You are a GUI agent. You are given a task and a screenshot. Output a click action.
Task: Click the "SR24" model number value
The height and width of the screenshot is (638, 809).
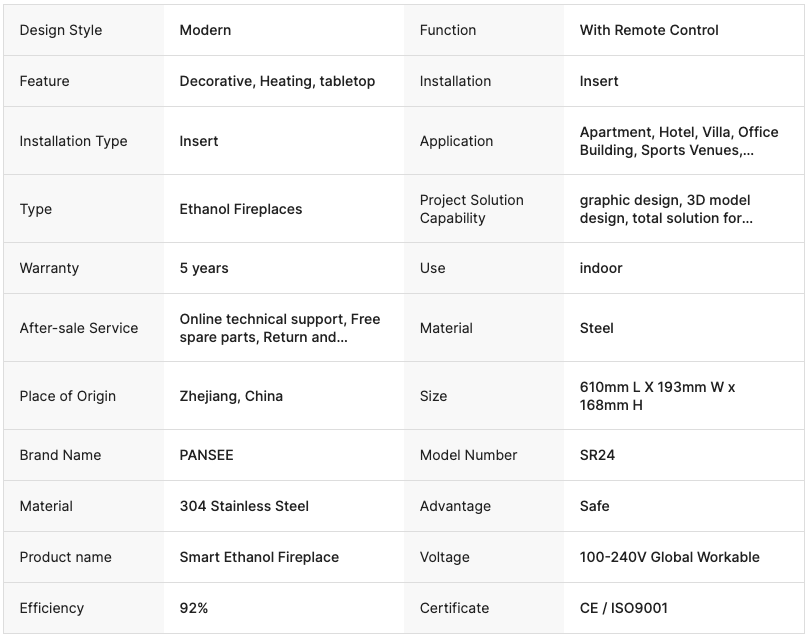597,455
